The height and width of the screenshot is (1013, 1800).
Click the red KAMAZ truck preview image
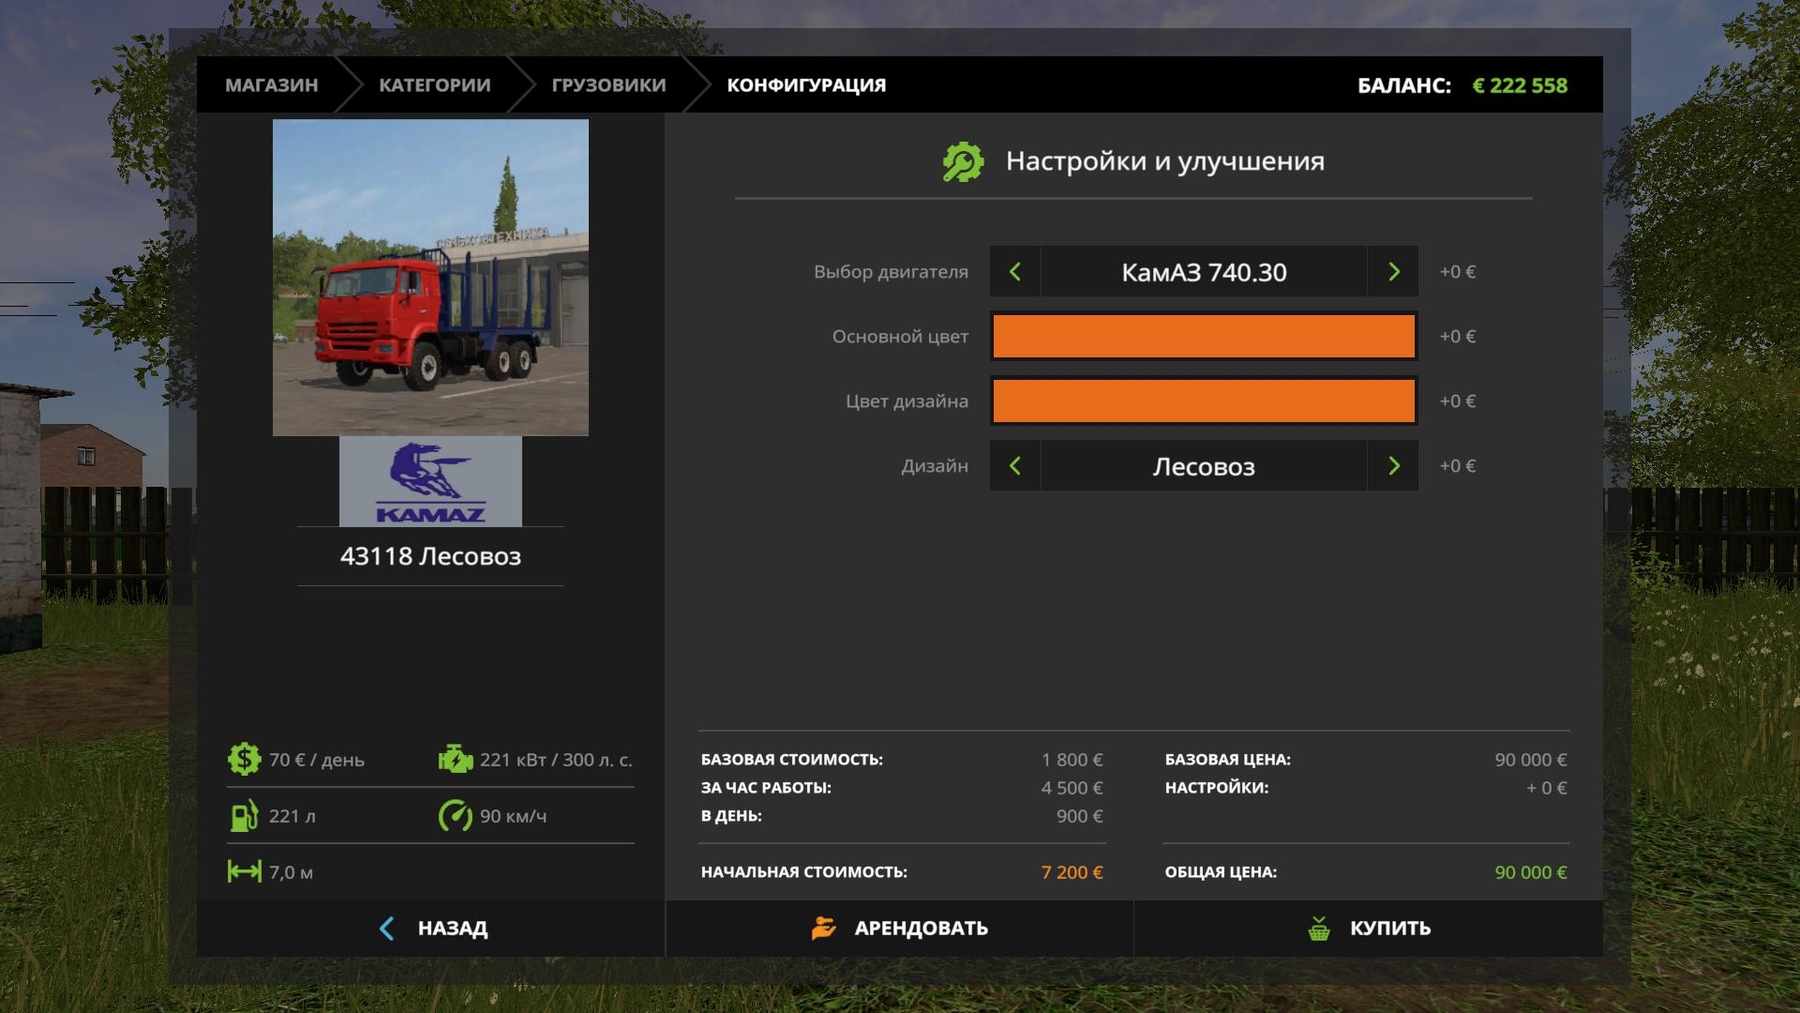point(430,277)
